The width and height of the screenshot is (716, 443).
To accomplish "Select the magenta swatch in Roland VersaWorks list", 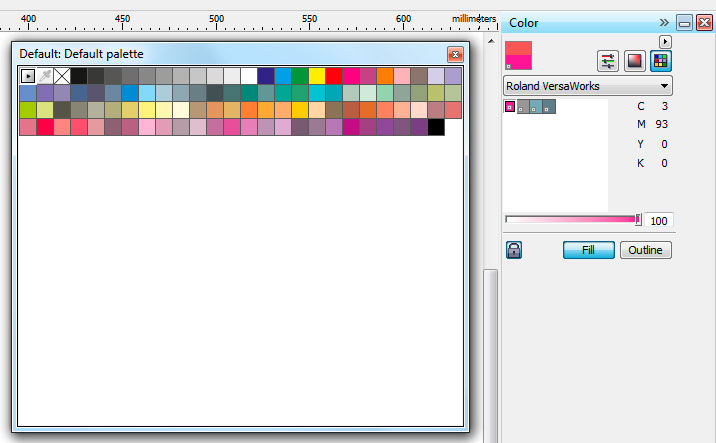I will (x=510, y=106).
